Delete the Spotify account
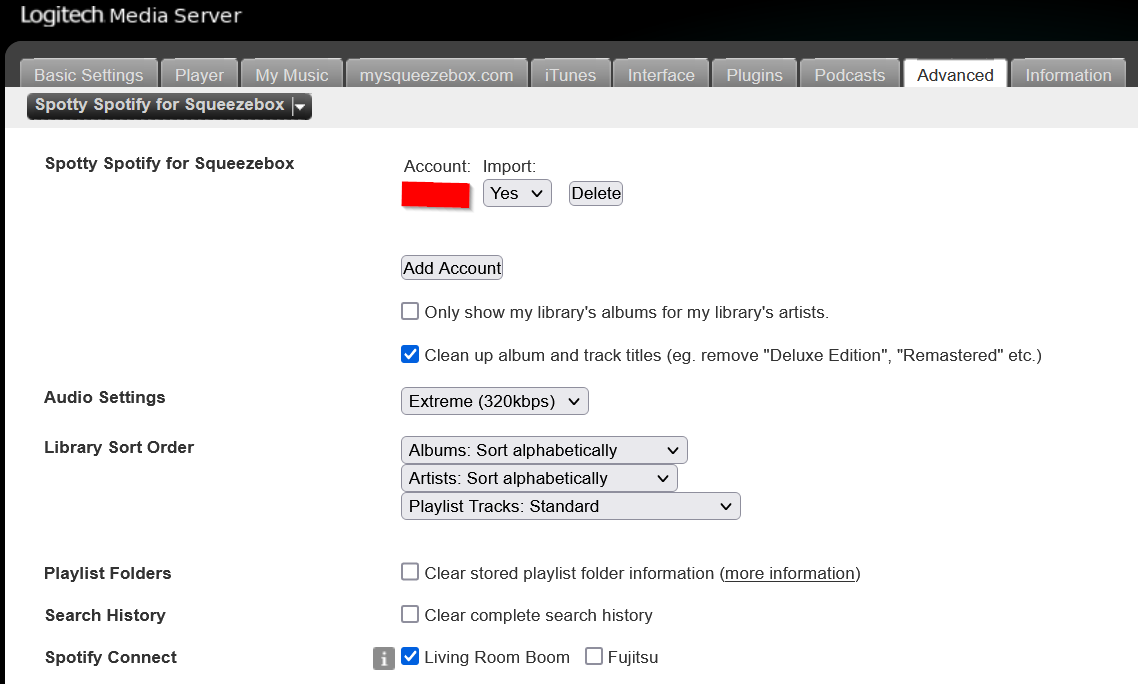 pos(596,193)
